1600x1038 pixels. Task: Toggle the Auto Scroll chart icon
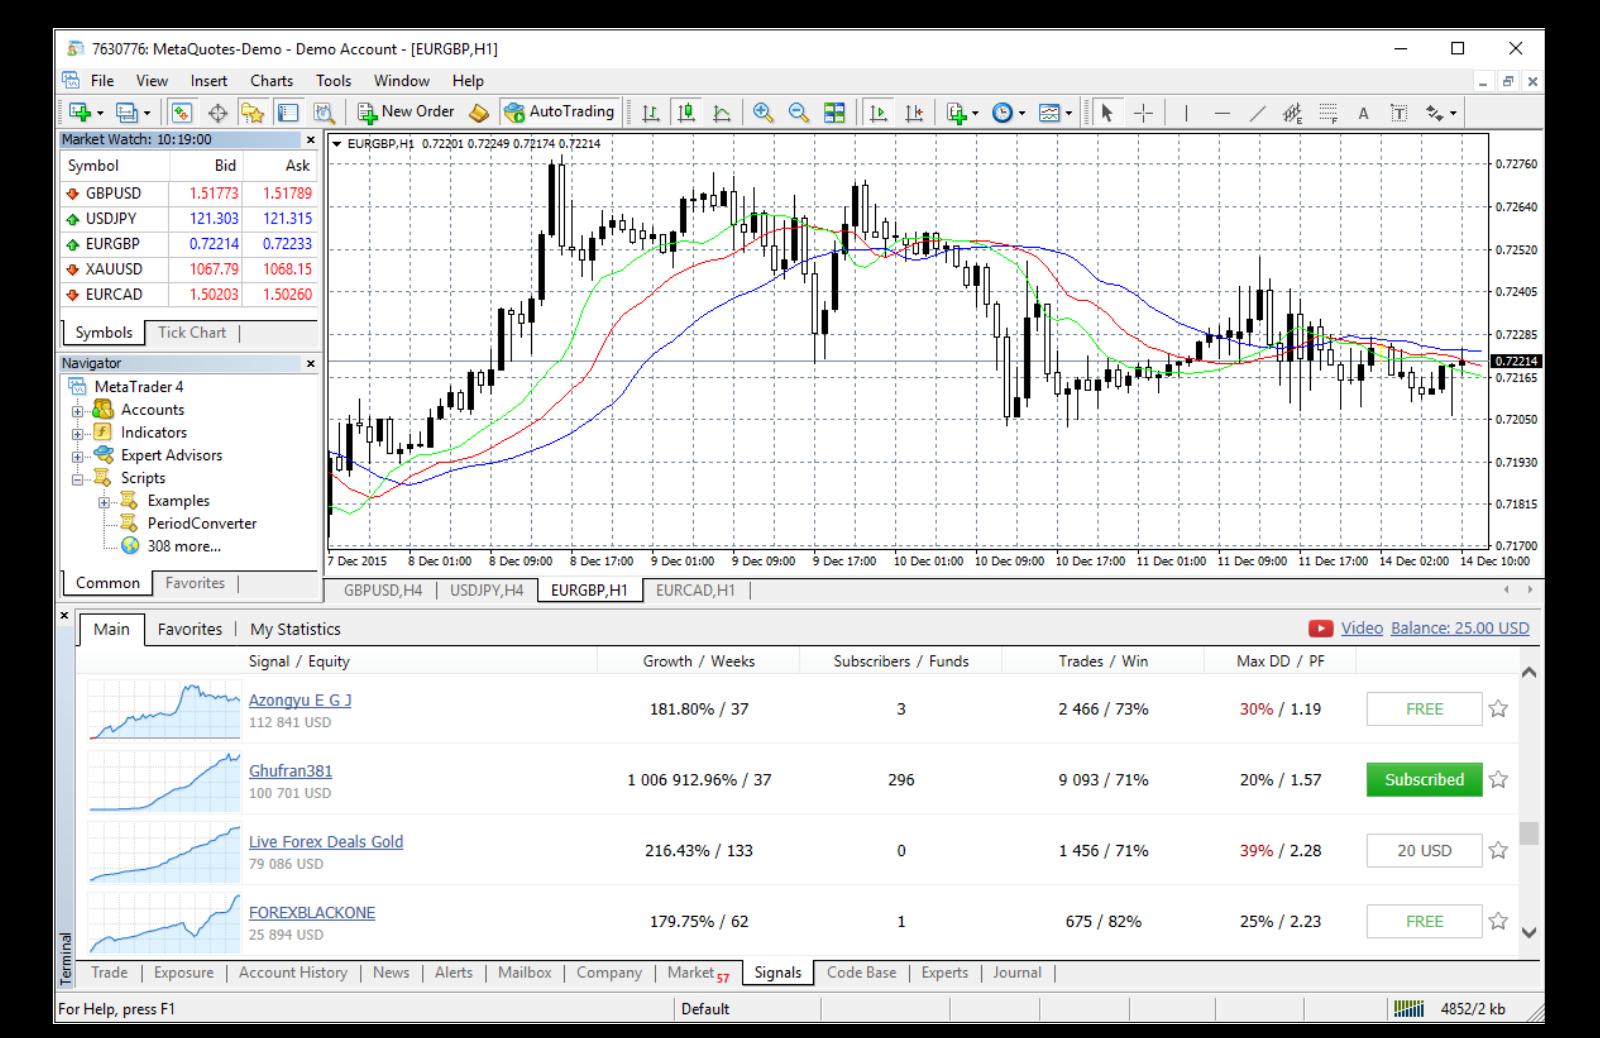(879, 113)
